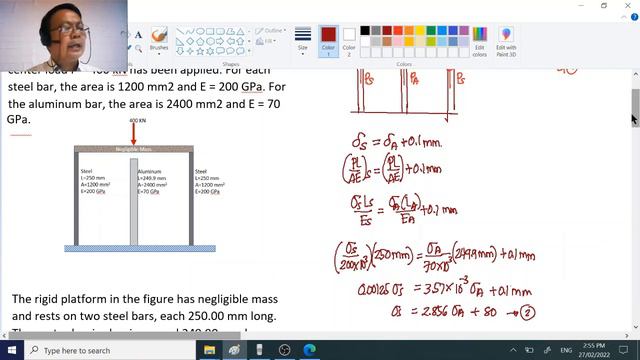The image size is (640, 360).
Task: Select the Up arrow shape
Action: coord(240,41)
